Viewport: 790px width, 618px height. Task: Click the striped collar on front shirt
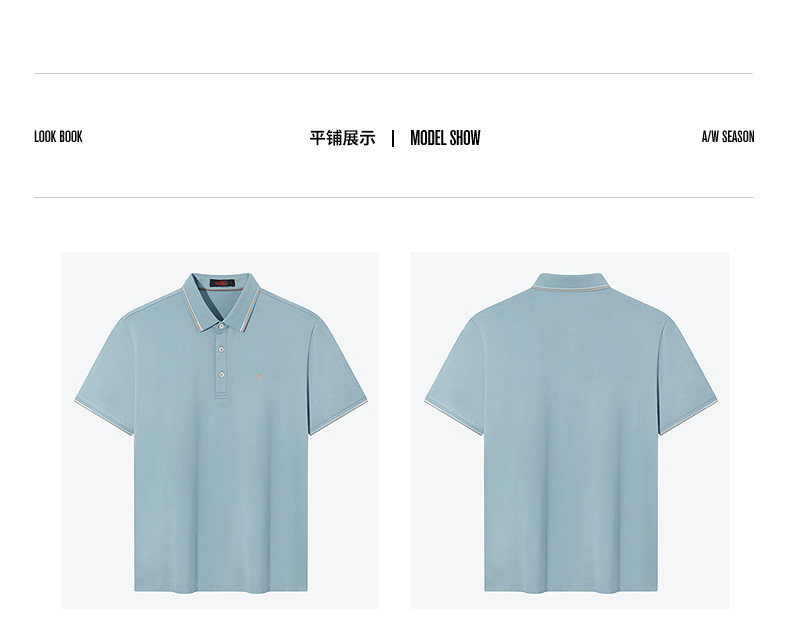tap(221, 302)
